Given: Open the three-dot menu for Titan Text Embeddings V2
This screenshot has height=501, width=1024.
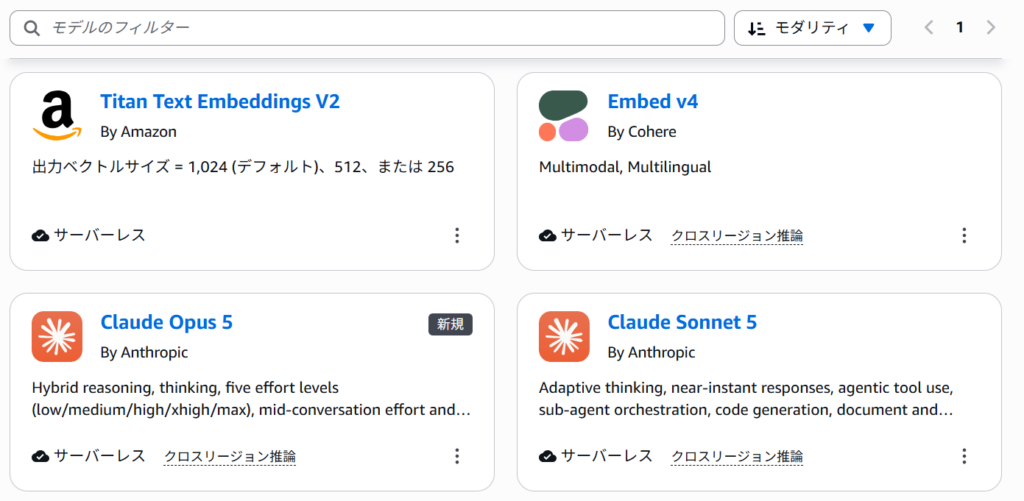Looking at the screenshot, I should pyautogui.click(x=457, y=235).
